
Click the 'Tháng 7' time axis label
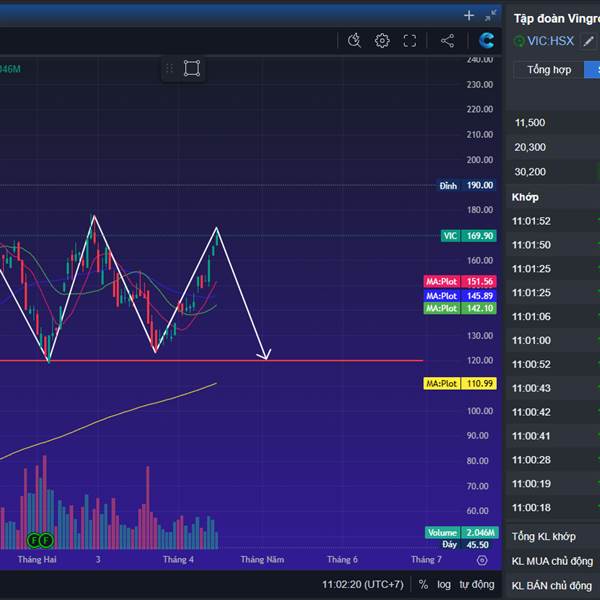(426, 559)
